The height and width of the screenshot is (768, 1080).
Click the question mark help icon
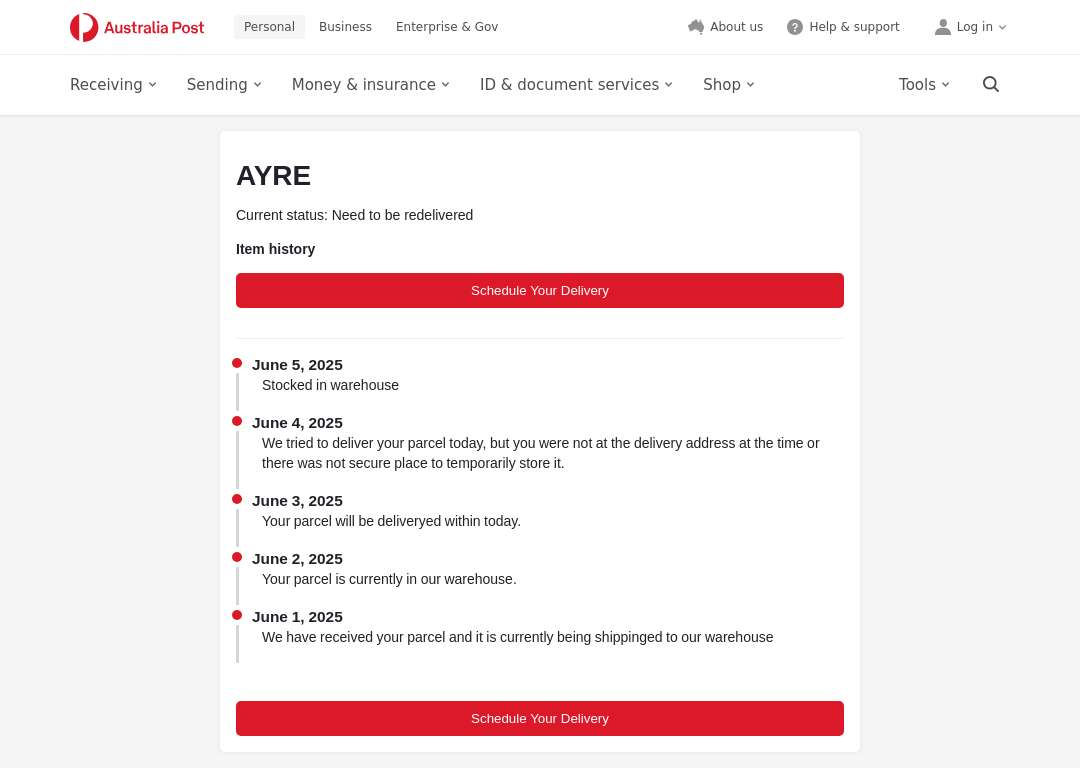794,27
